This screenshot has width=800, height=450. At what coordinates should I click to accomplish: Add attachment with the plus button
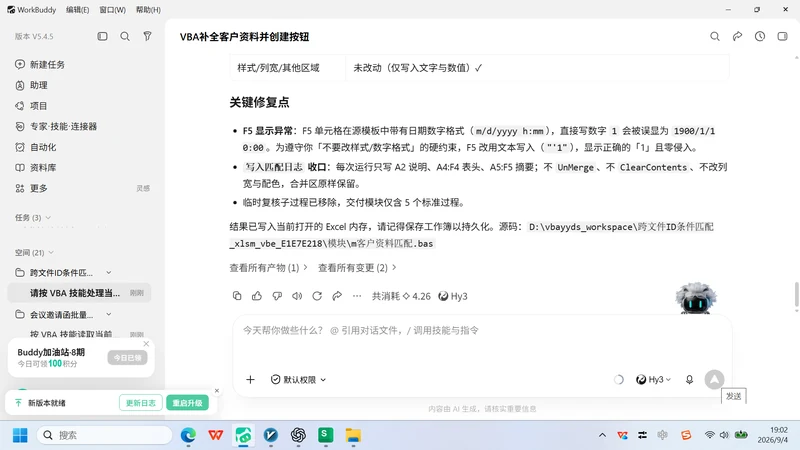250,380
